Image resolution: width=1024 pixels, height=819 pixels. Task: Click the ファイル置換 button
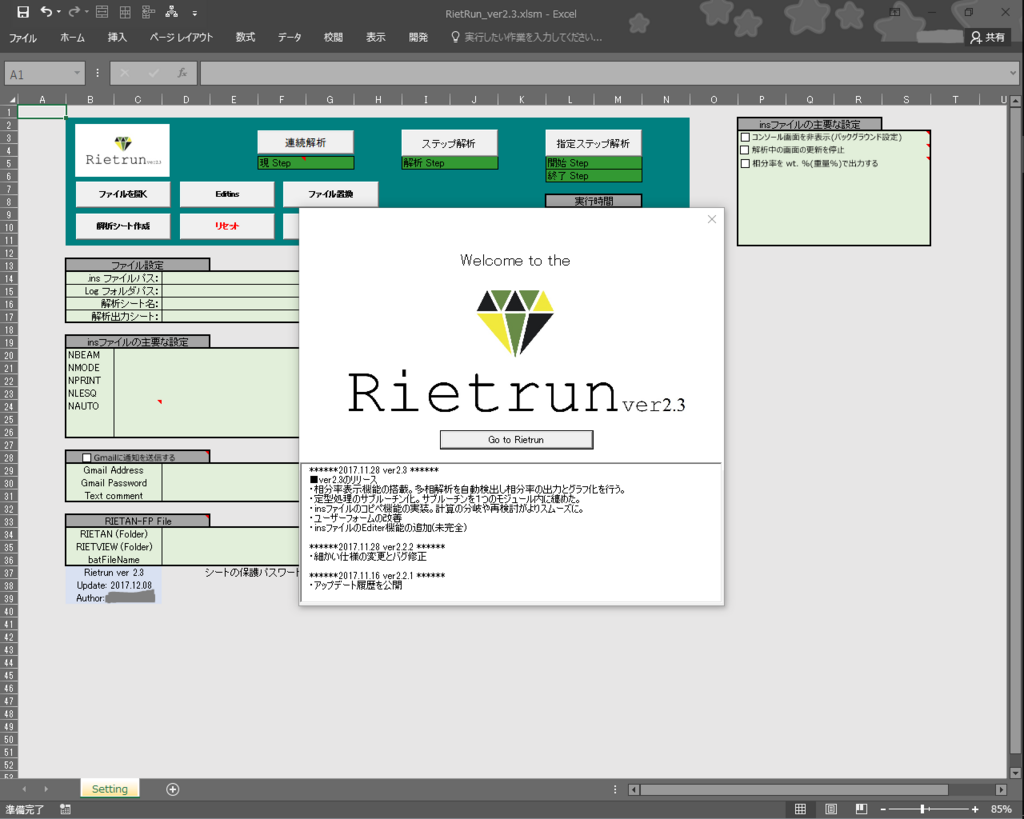(330, 194)
